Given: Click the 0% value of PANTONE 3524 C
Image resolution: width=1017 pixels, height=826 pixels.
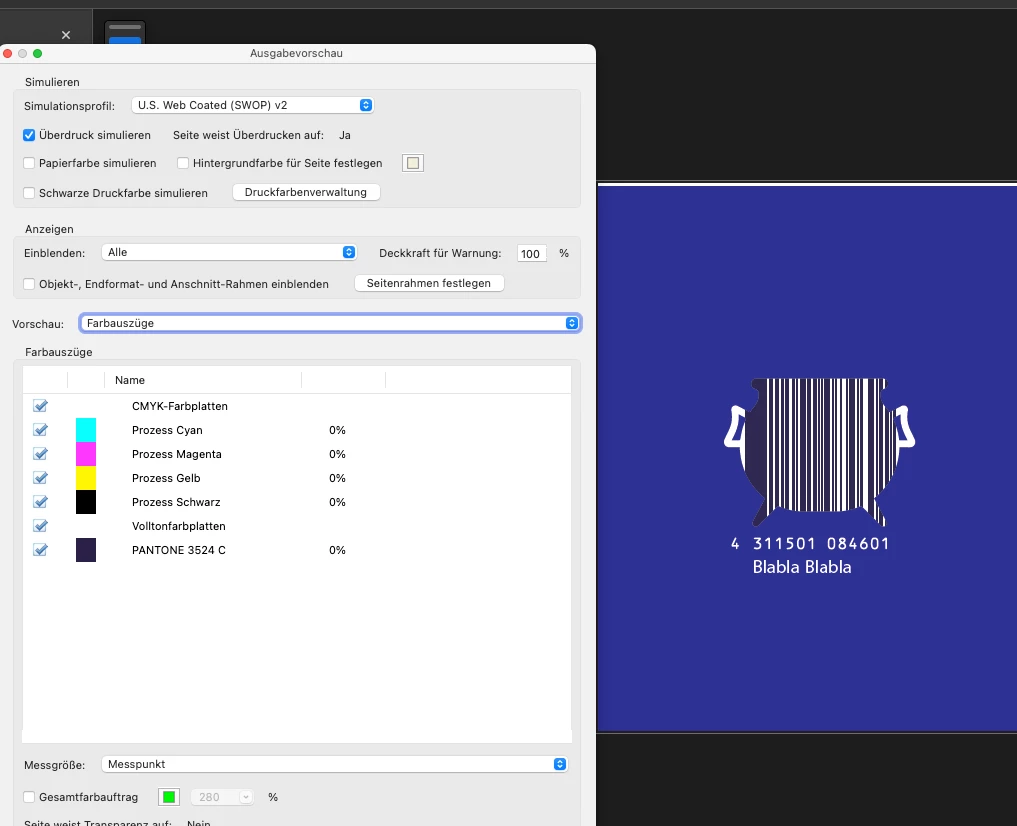Looking at the screenshot, I should [337, 550].
